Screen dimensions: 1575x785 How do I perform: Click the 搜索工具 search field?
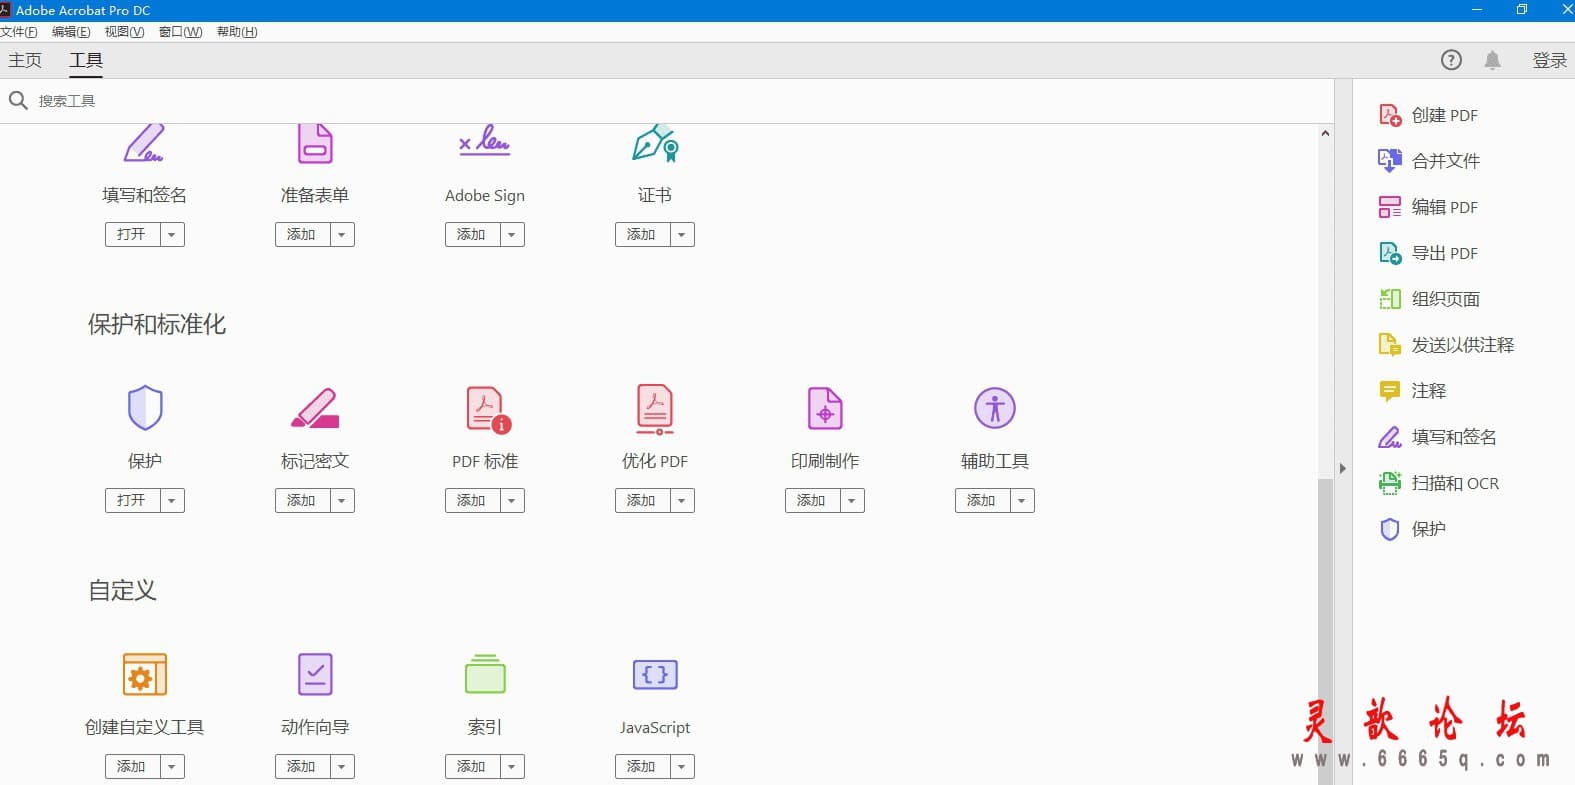click(667, 101)
